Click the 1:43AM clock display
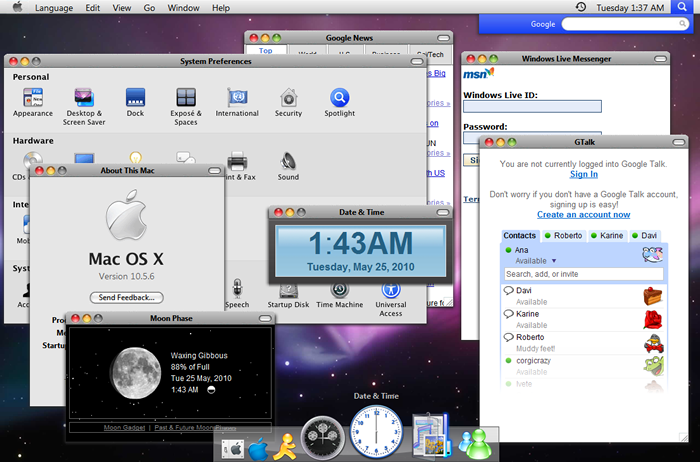 pos(361,251)
